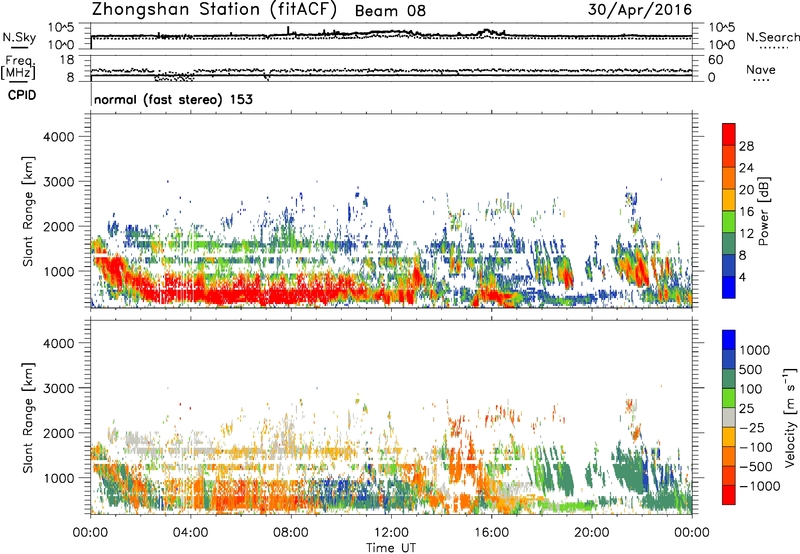Click the 1000 tick of the velocity panel's range axis
The width and height of the screenshot is (800, 554).
58,478
